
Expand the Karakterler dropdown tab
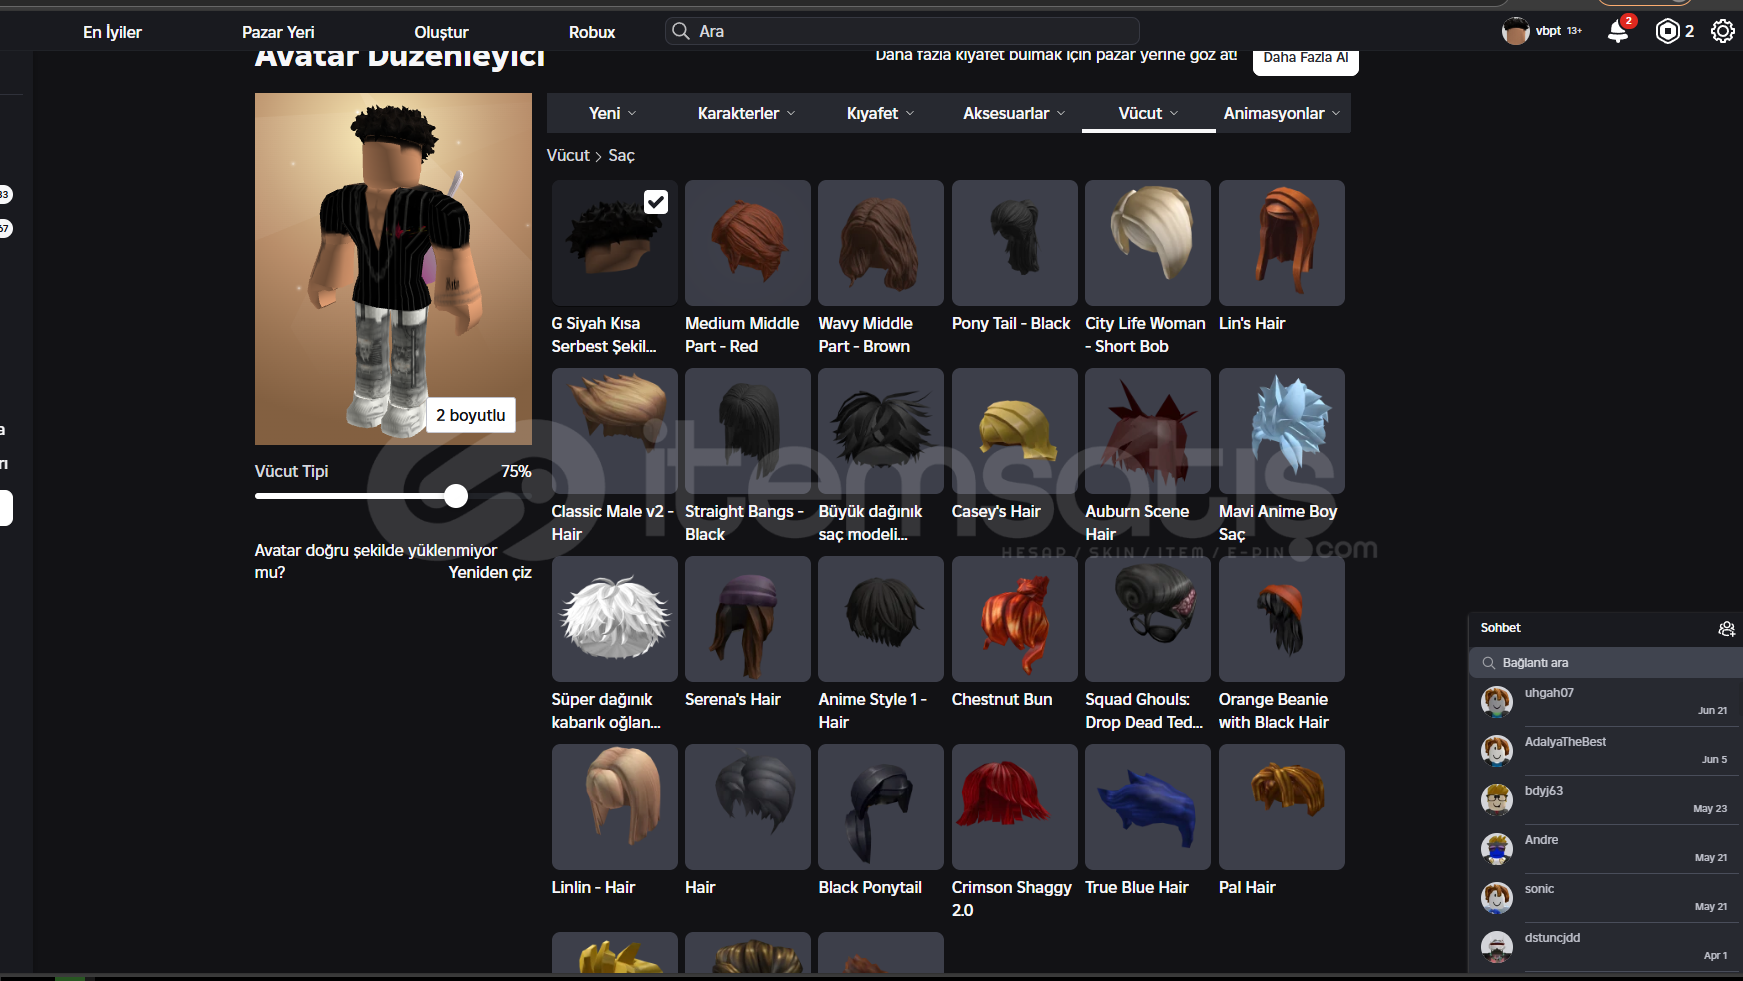click(747, 113)
